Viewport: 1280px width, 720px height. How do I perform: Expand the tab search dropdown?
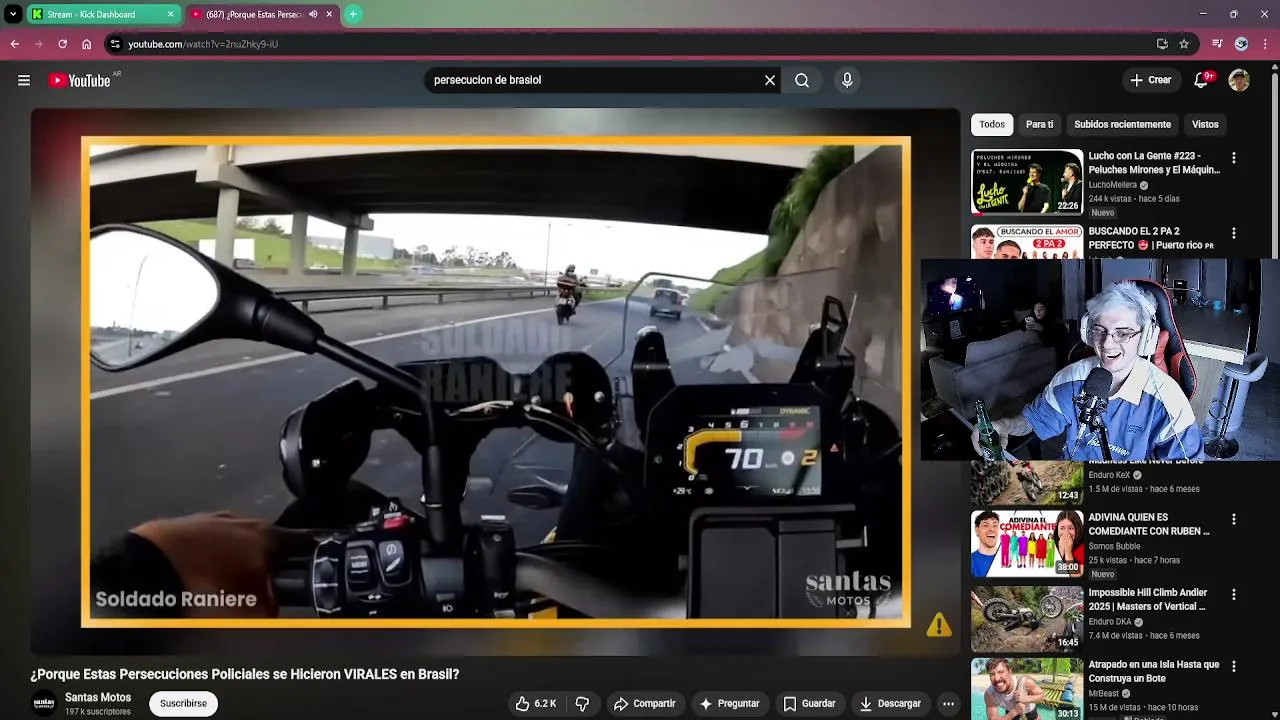(x=13, y=14)
